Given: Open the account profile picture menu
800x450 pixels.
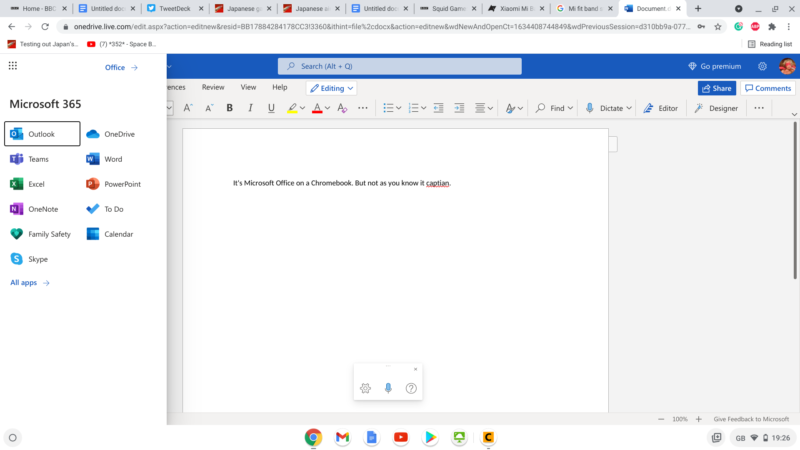Looking at the screenshot, I should point(787,66).
